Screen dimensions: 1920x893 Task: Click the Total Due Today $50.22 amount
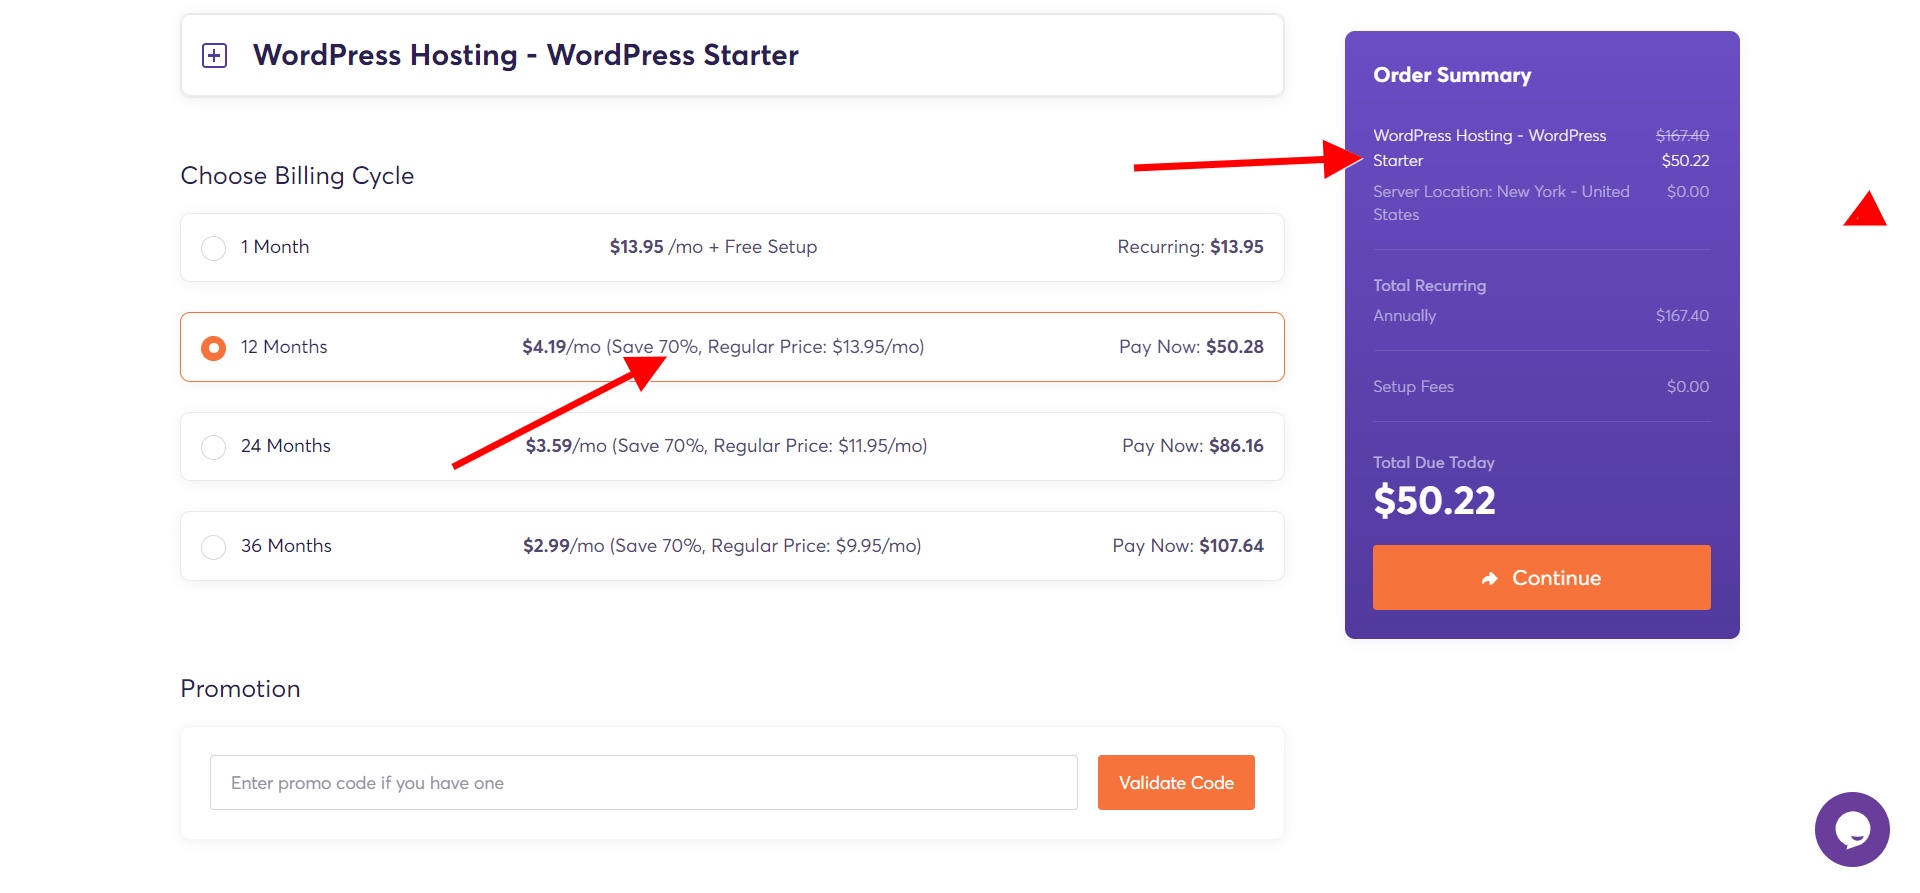coord(1434,500)
